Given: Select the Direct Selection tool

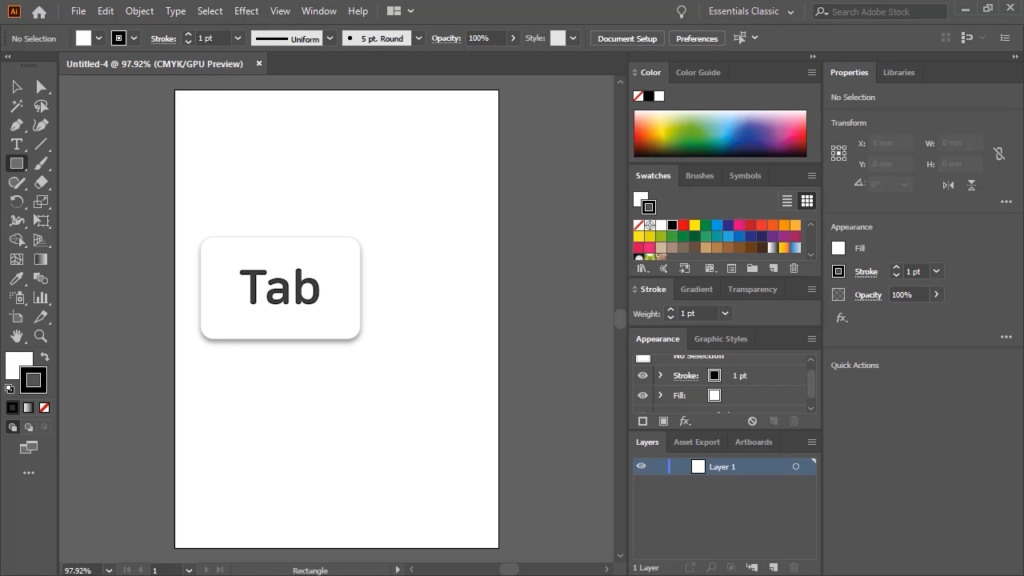Looking at the screenshot, I should pos(41,87).
